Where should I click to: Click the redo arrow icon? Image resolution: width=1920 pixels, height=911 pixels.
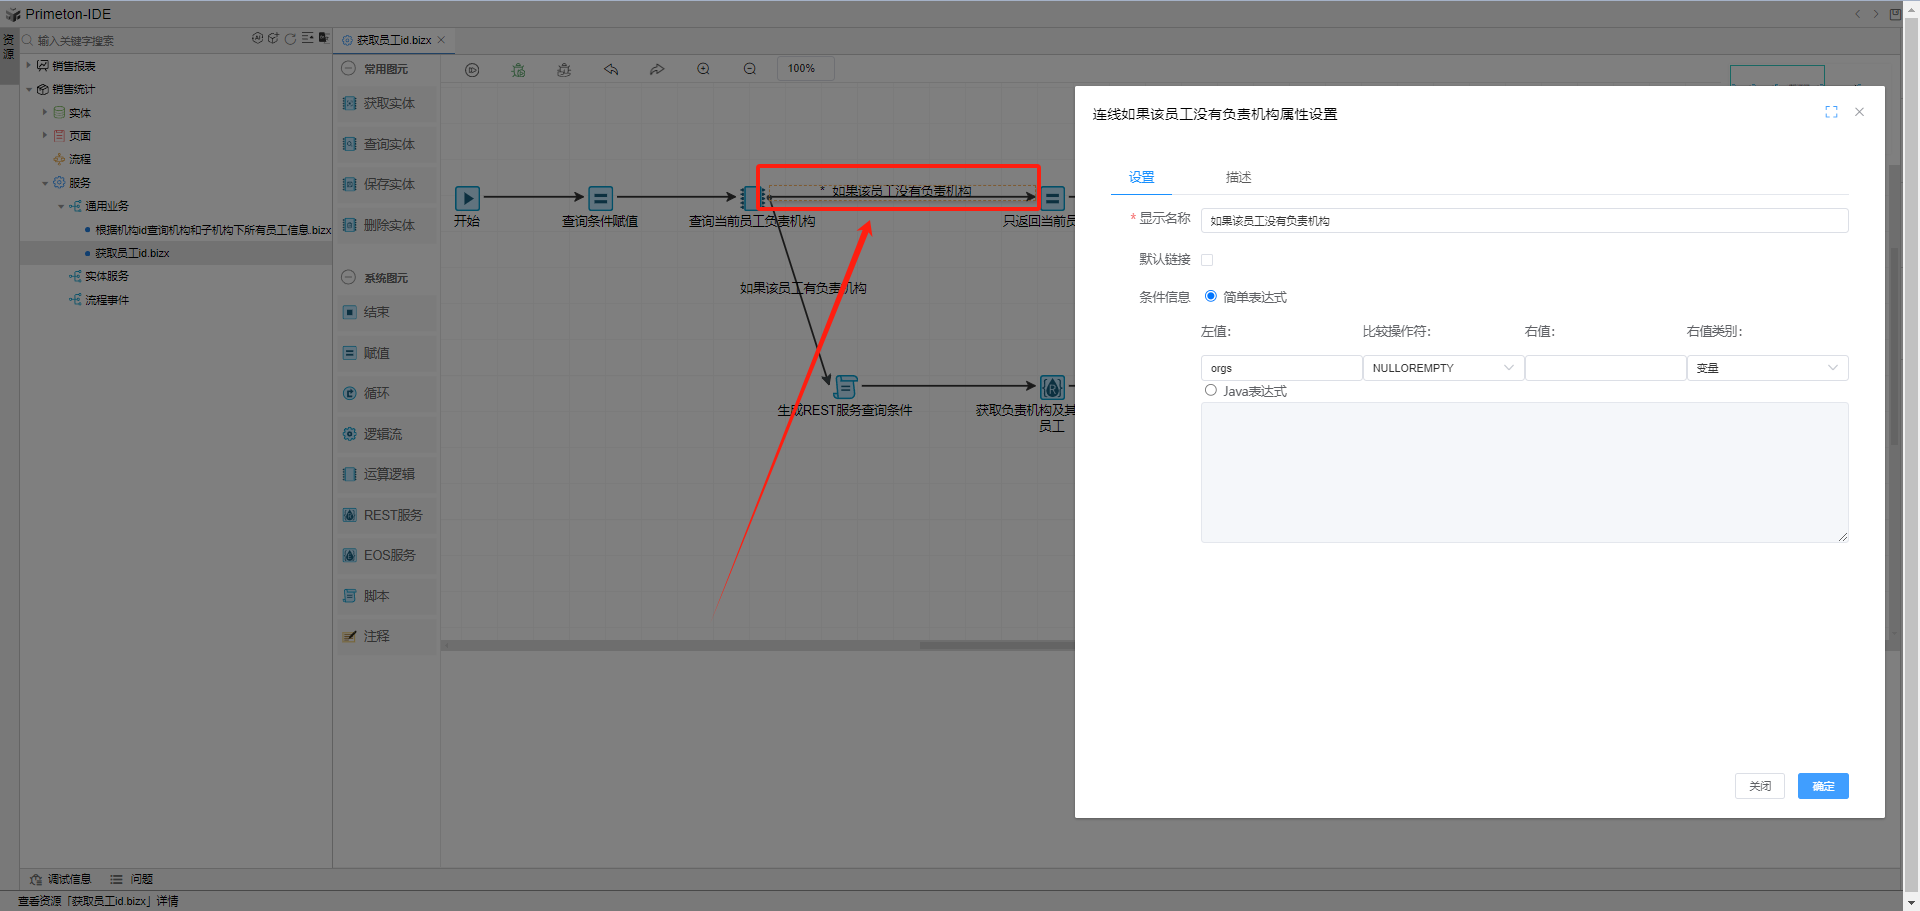coord(657,70)
